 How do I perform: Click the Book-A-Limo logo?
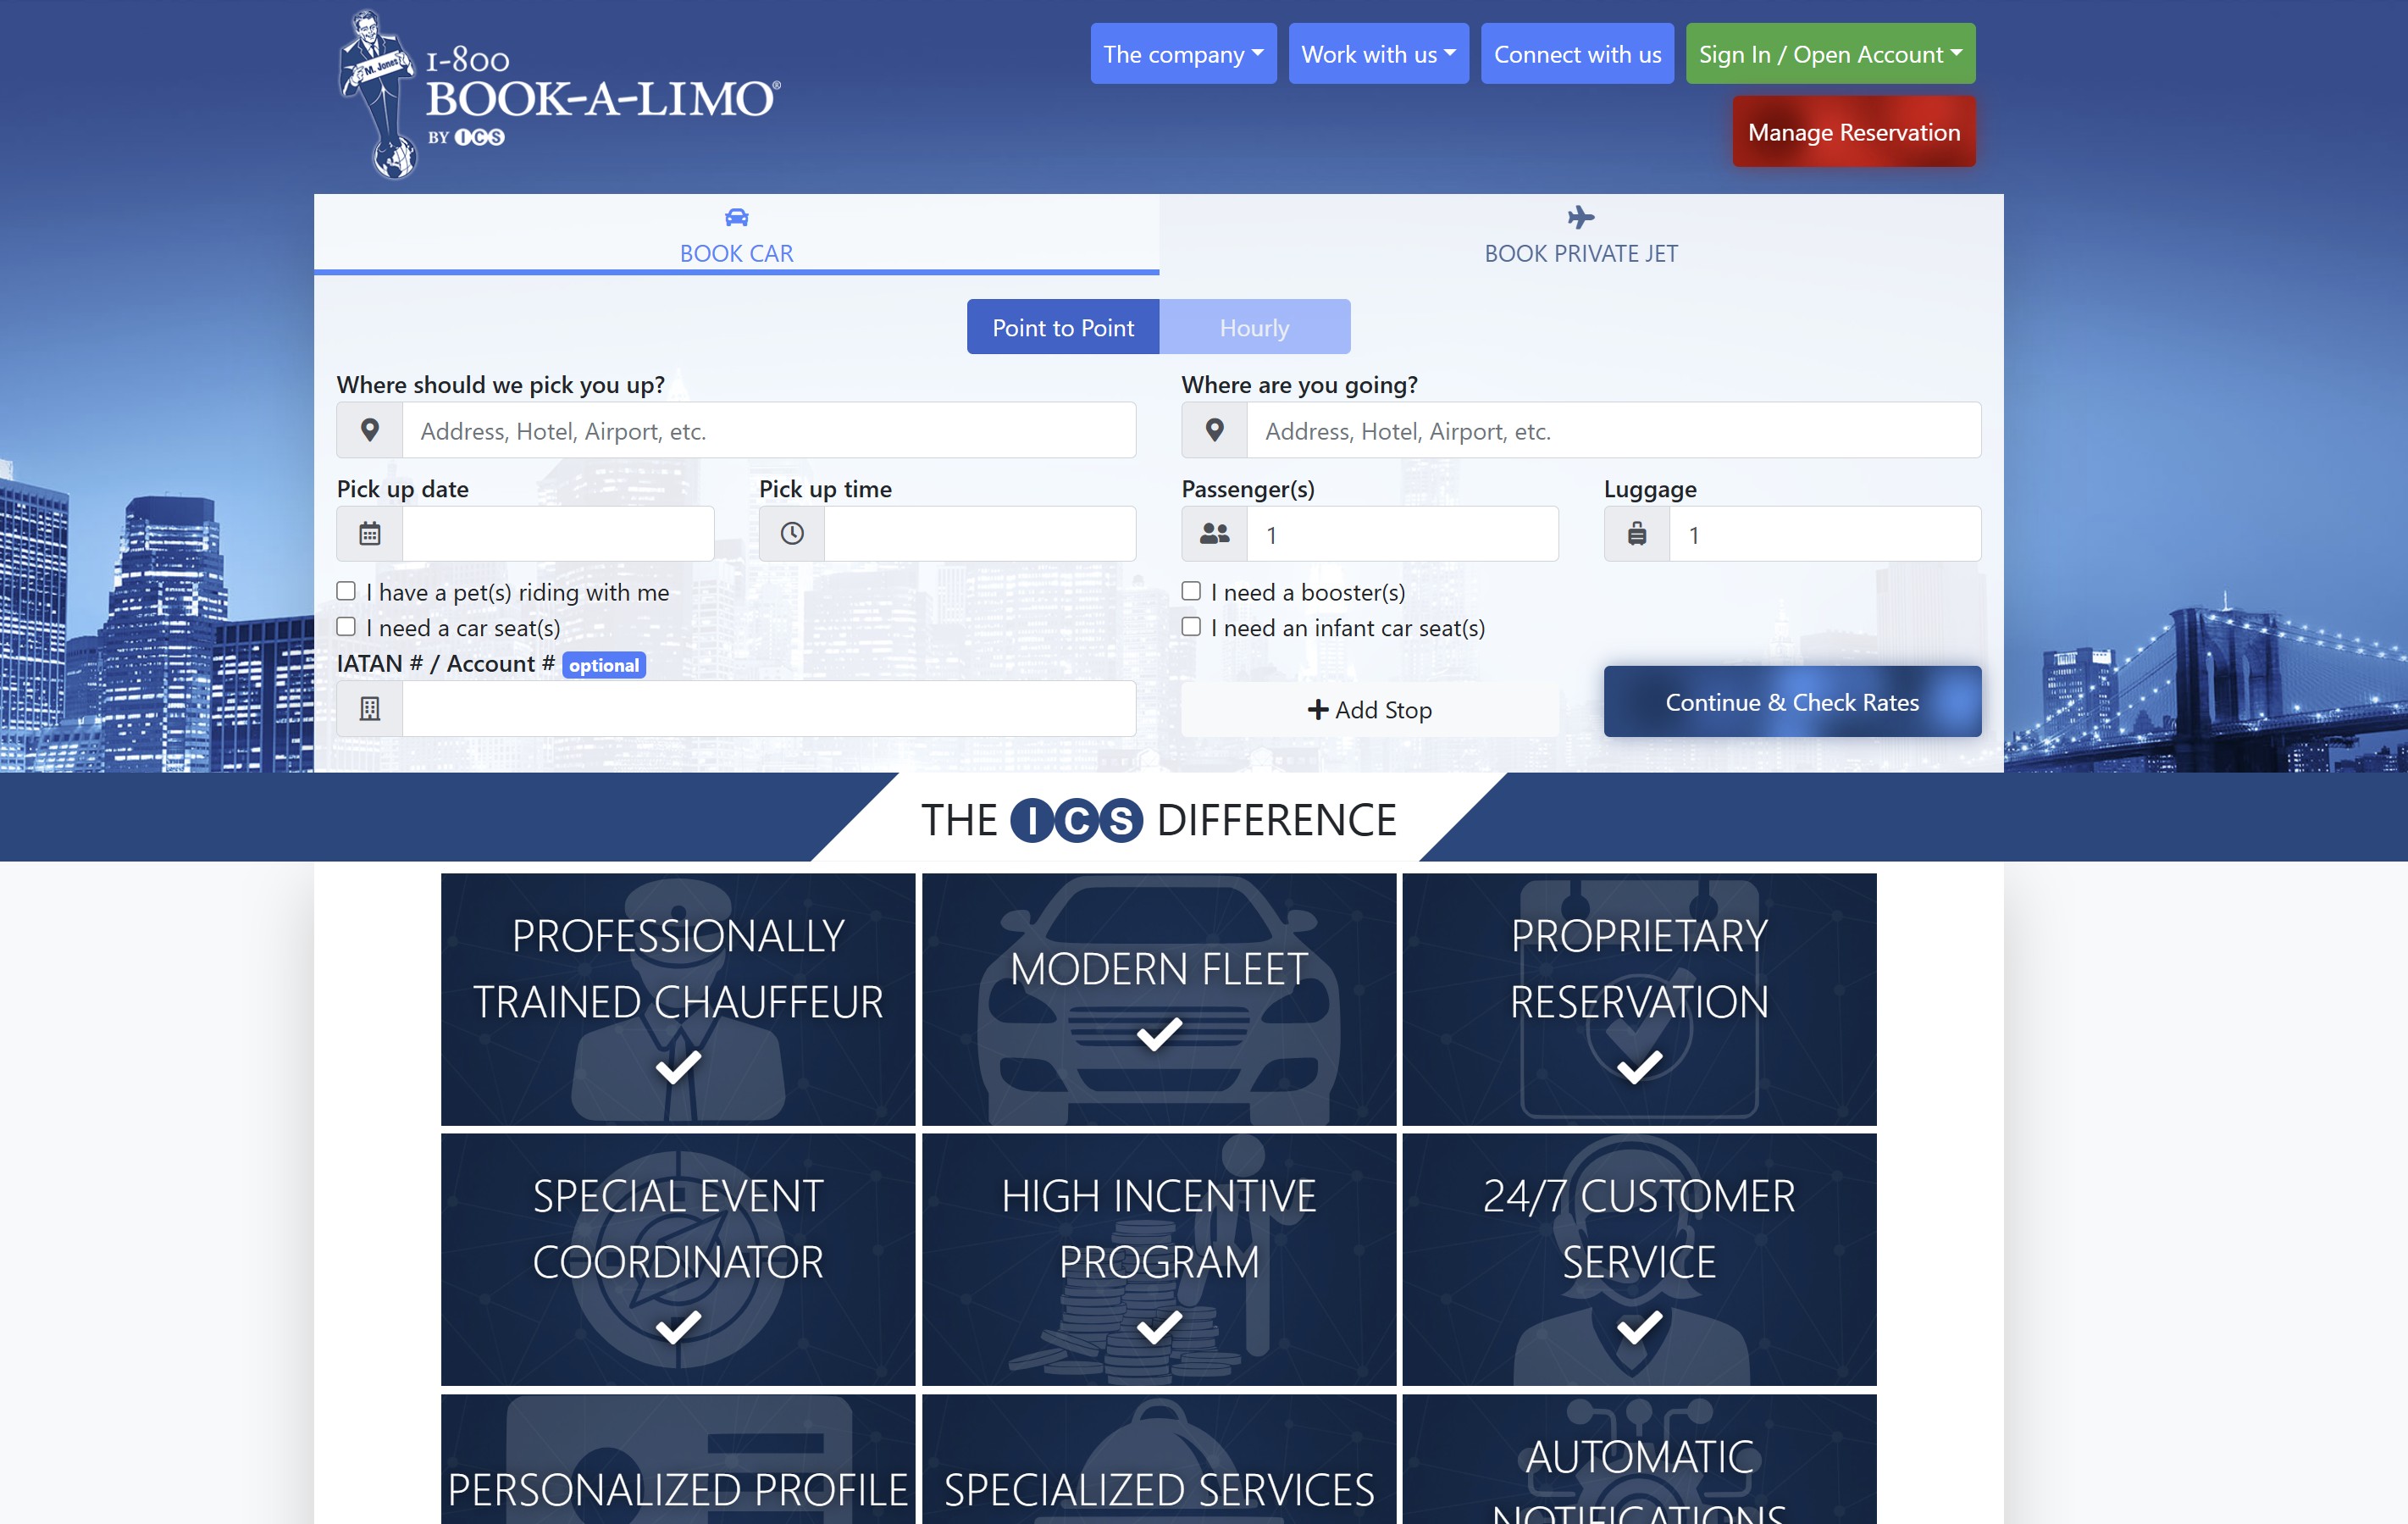tap(560, 95)
